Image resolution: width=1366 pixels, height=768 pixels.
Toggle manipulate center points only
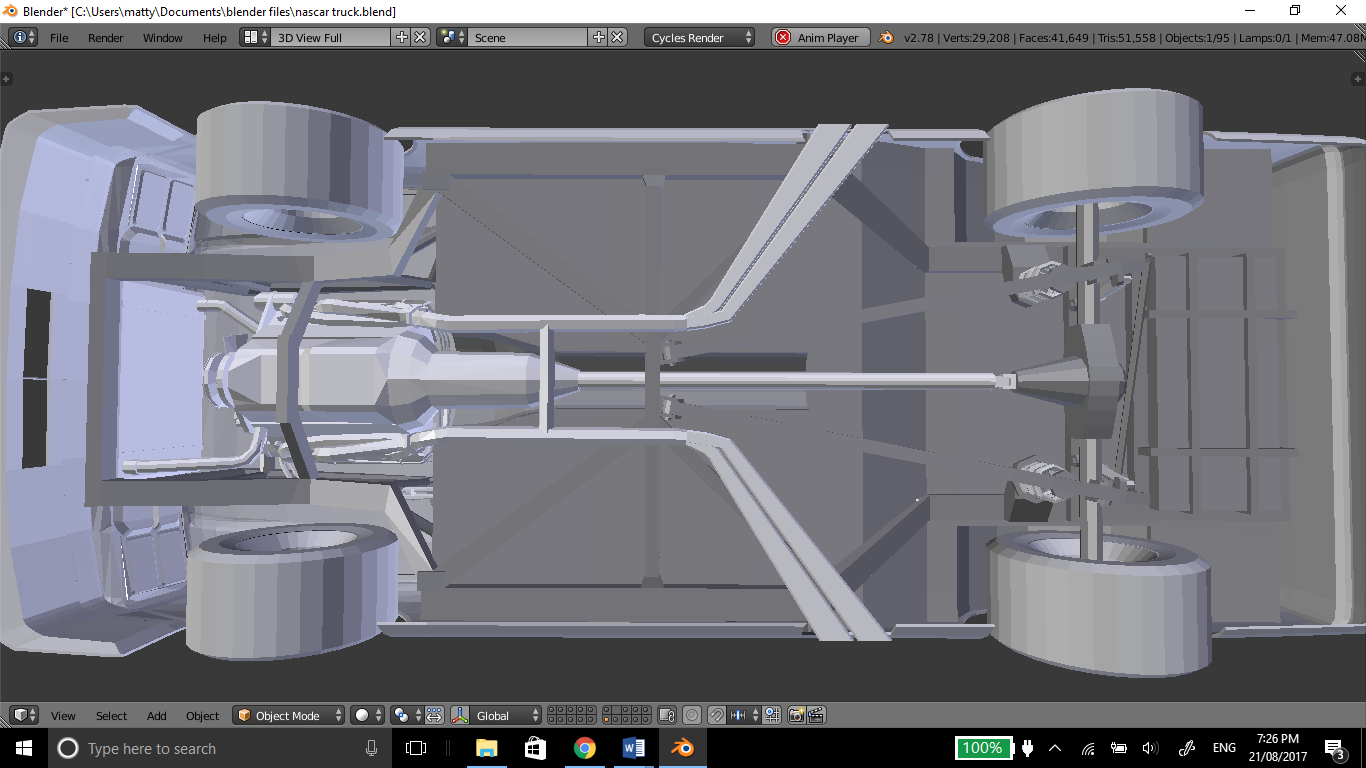coord(434,715)
